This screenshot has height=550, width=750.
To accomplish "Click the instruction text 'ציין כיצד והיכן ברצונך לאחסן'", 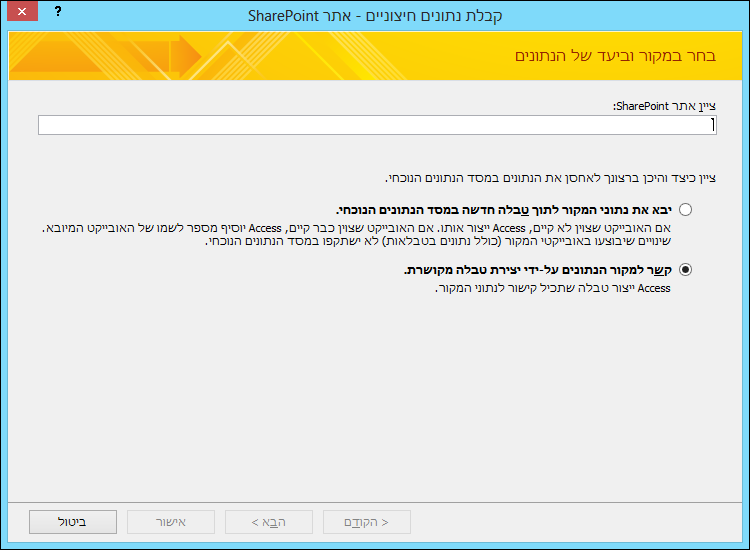I will tap(551, 178).
